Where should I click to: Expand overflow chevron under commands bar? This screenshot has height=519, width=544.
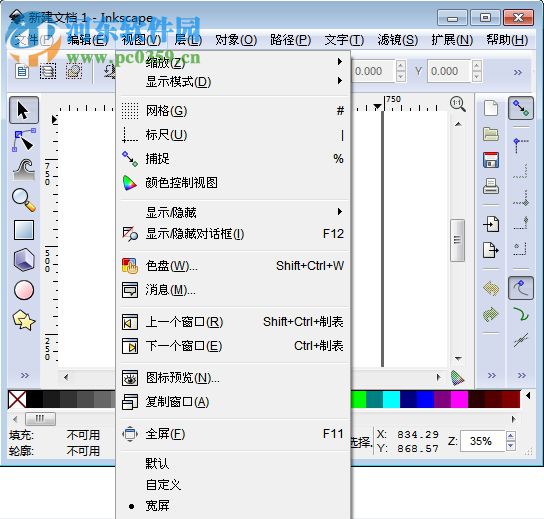click(491, 375)
